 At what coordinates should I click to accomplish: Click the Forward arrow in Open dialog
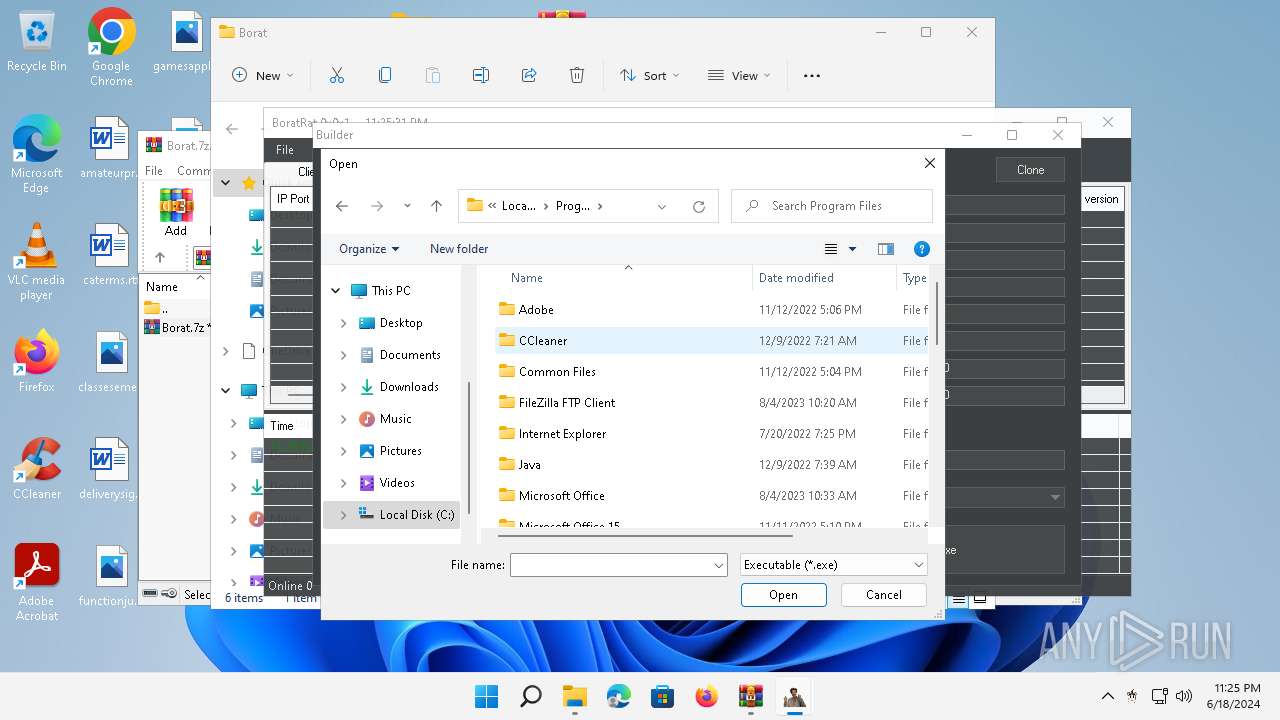click(377, 206)
